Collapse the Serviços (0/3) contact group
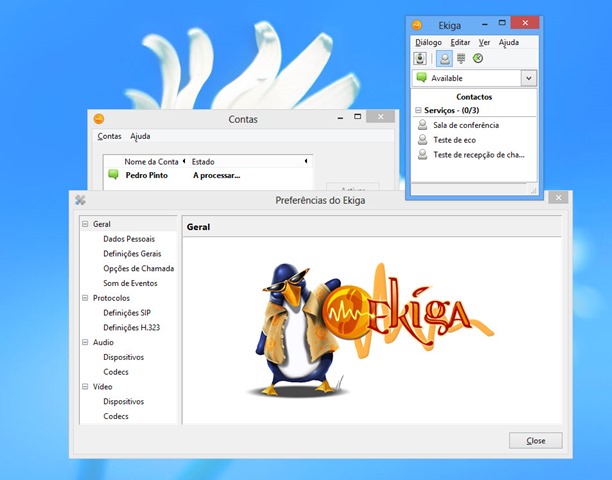 click(x=418, y=110)
